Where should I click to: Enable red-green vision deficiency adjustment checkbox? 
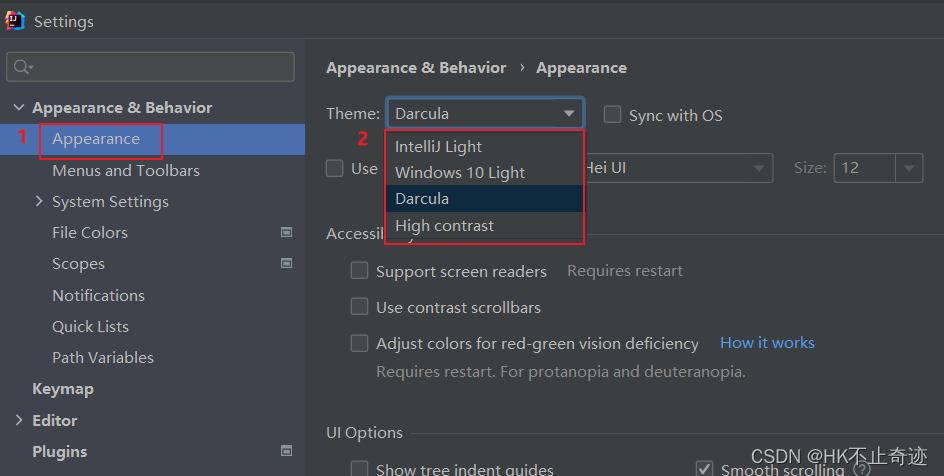pos(359,343)
